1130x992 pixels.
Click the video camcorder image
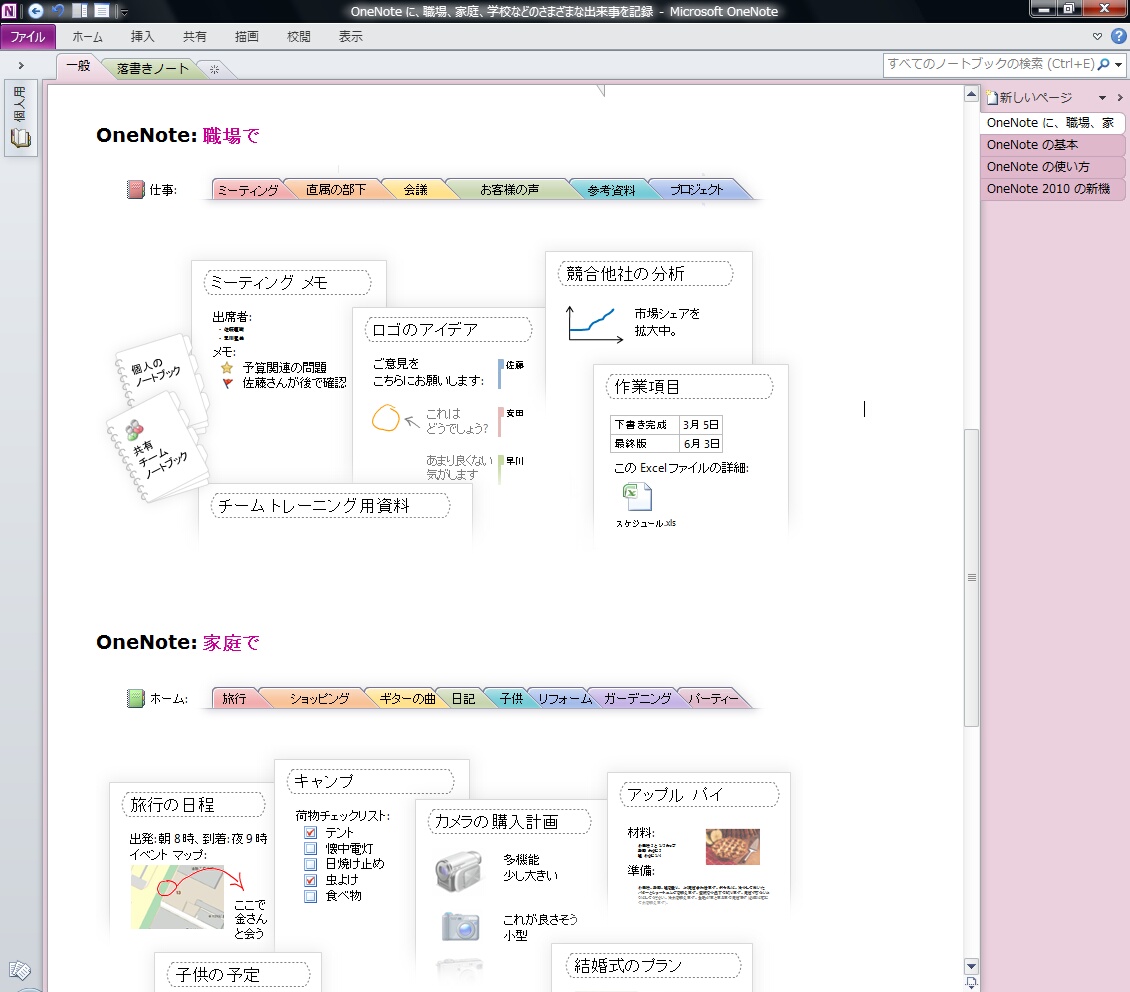click(459, 870)
